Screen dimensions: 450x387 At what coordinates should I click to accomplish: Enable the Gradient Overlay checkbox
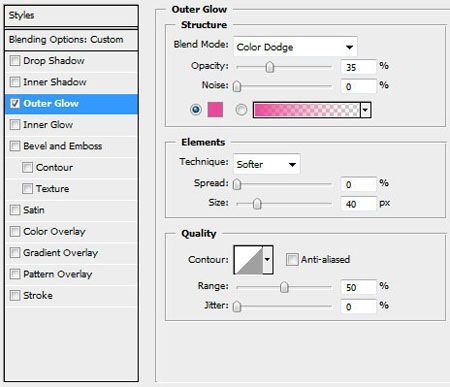click(15, 253)
